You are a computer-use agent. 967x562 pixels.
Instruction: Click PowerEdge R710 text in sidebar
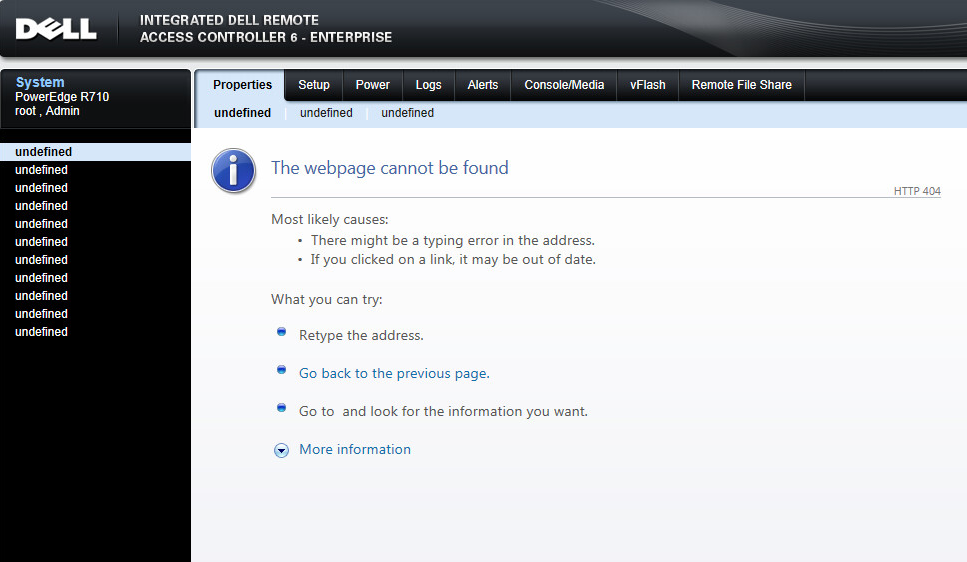[62, 97]
